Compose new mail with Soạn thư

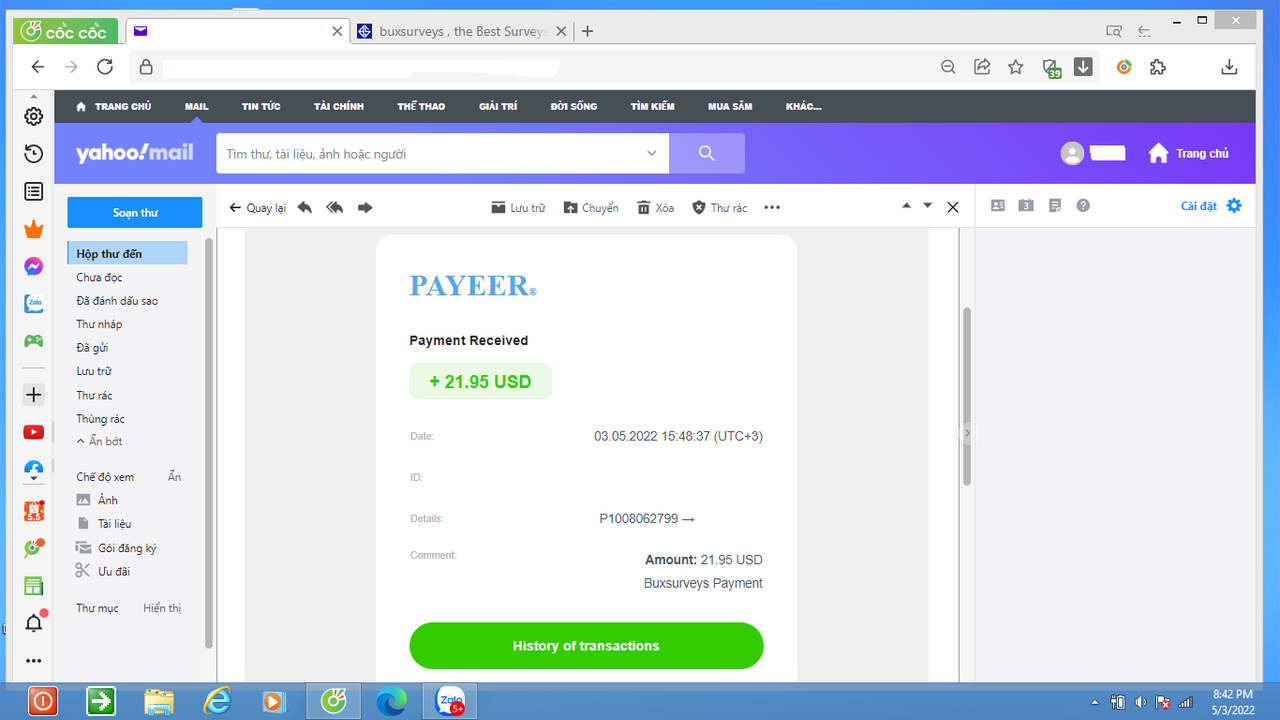[135, 213]
